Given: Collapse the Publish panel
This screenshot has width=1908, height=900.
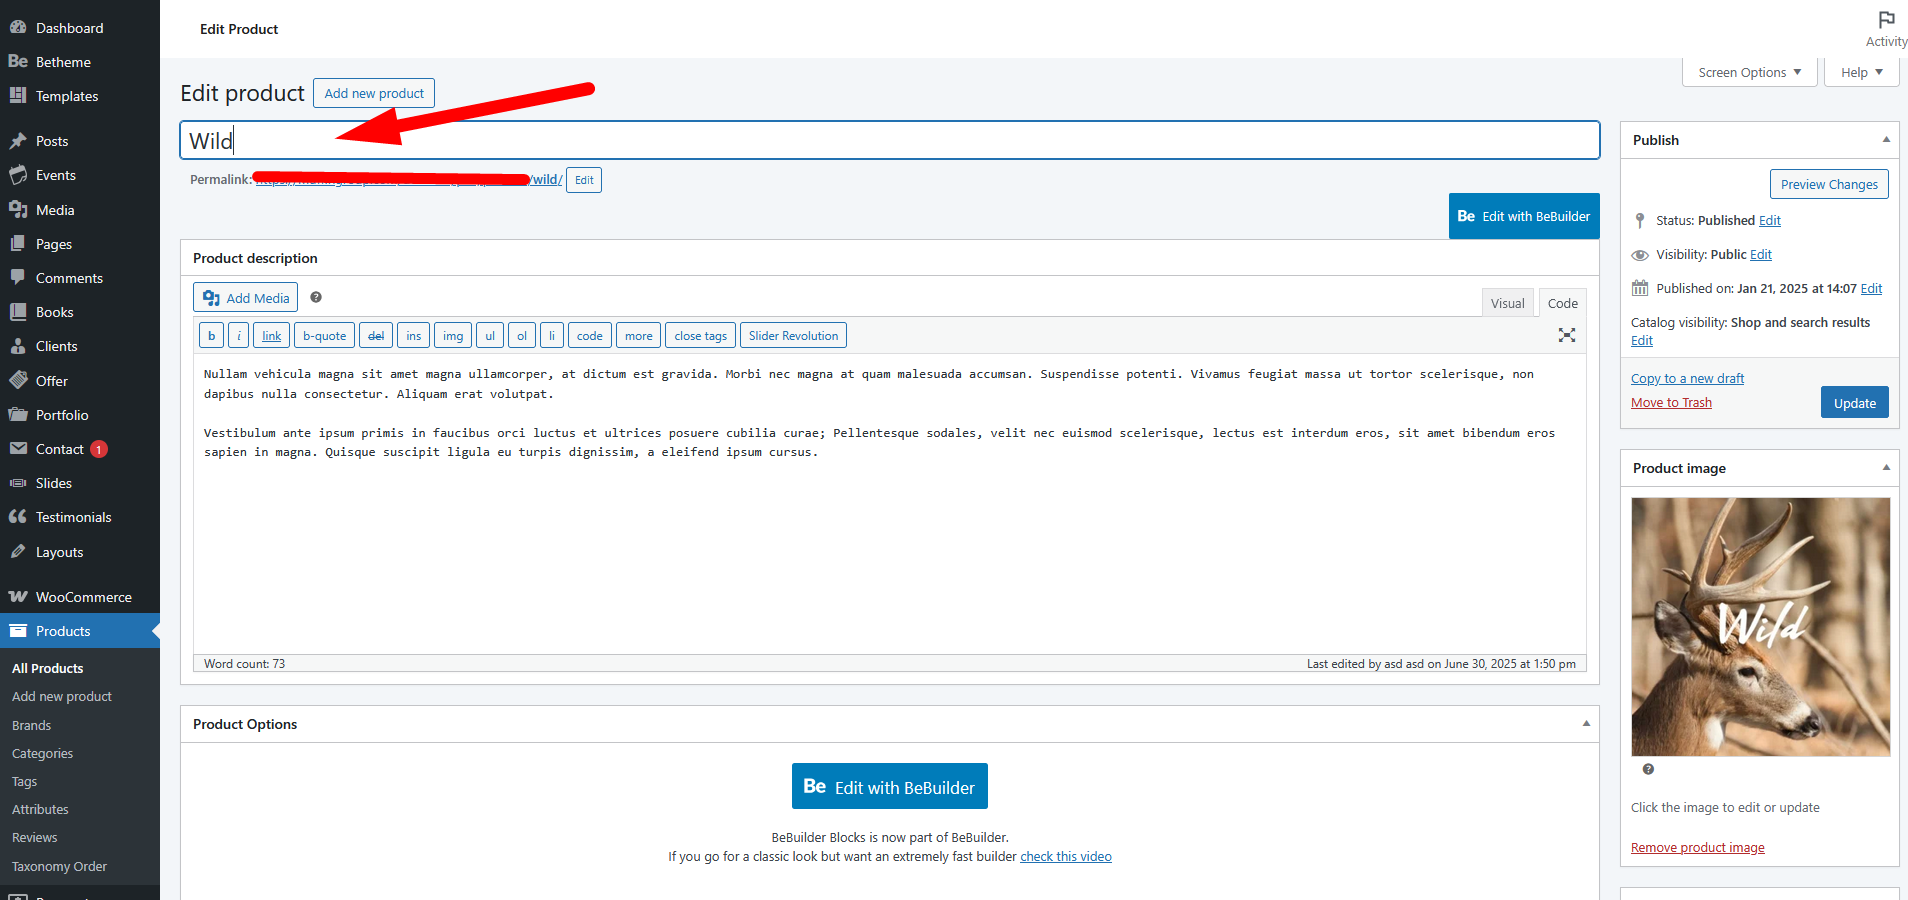Looking at the screenshot, I should 1886,140.
